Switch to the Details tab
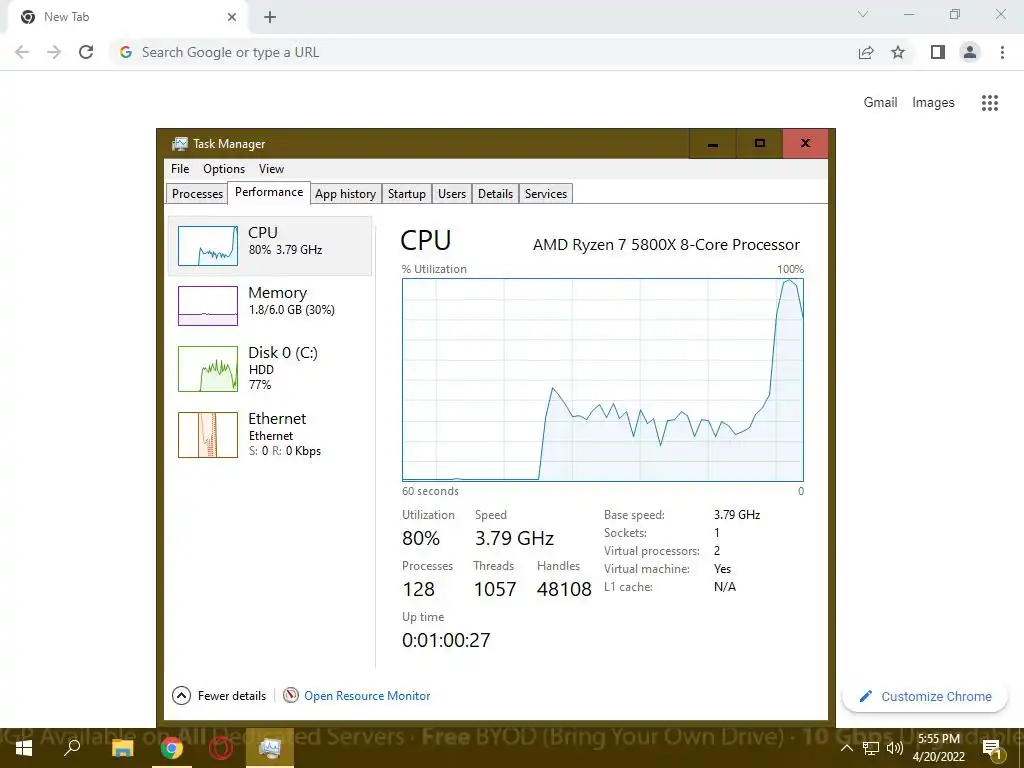Screen dimensions: 1024x768 point(495,194)
